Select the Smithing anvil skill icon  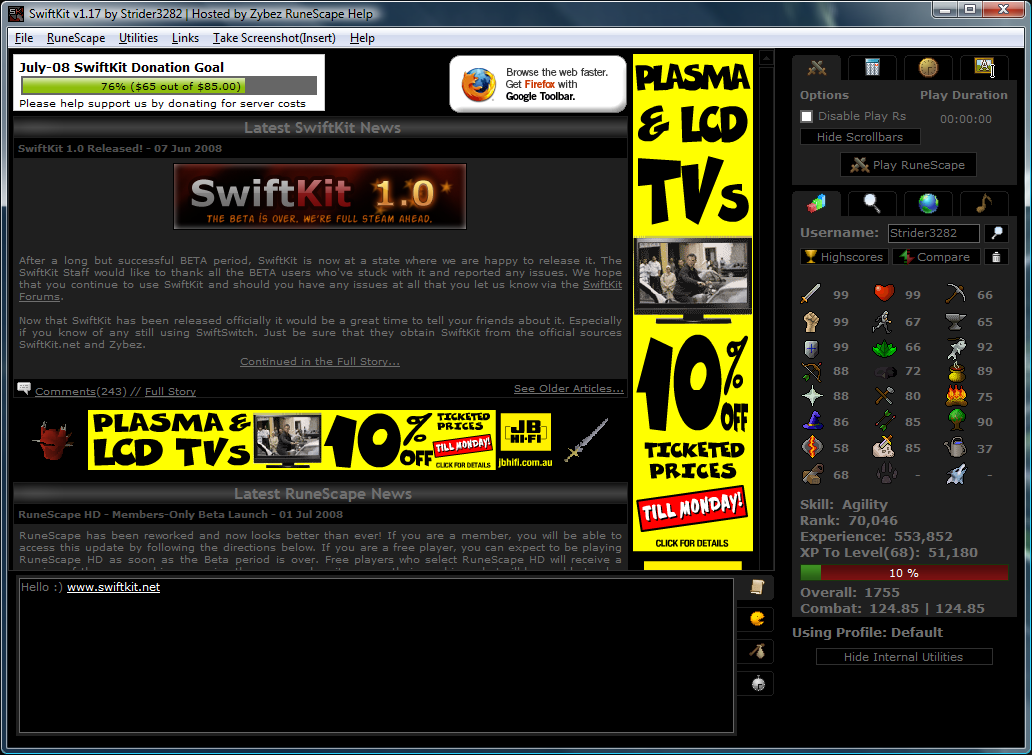click(x=956, y=321)
